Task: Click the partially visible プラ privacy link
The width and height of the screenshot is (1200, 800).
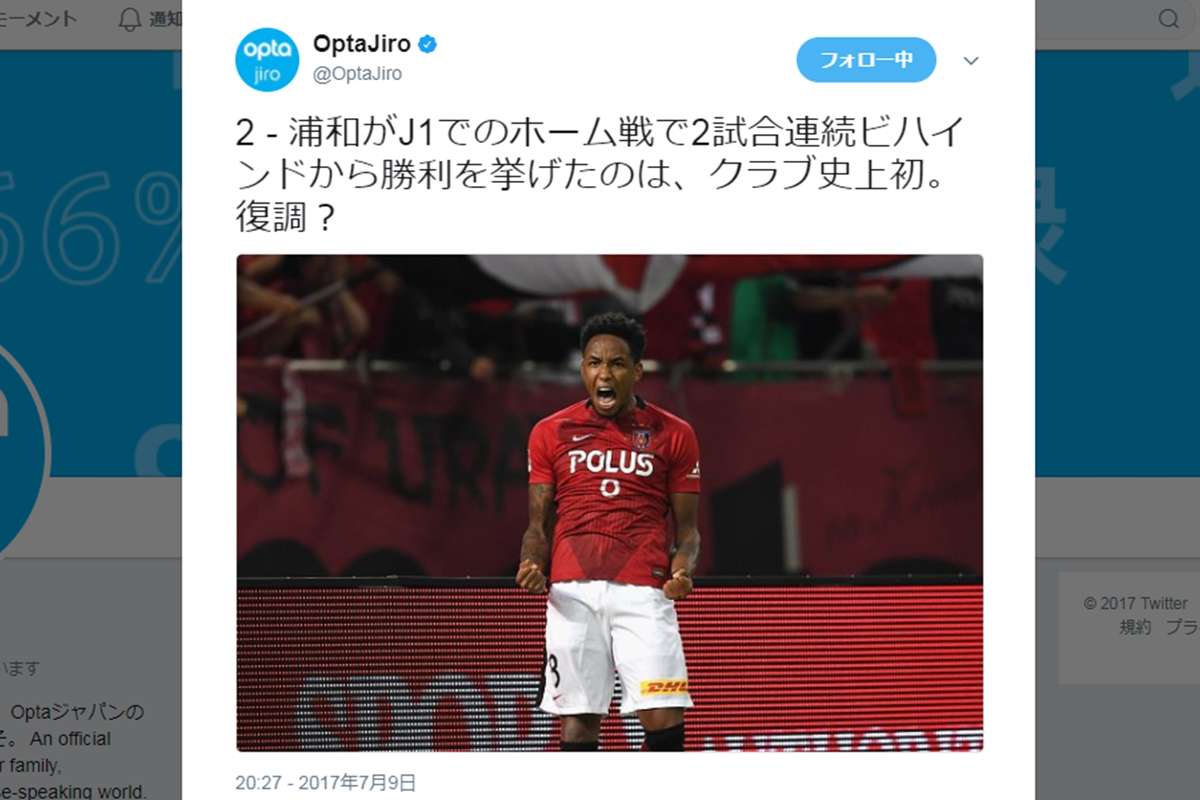Action: point(1182,627)
